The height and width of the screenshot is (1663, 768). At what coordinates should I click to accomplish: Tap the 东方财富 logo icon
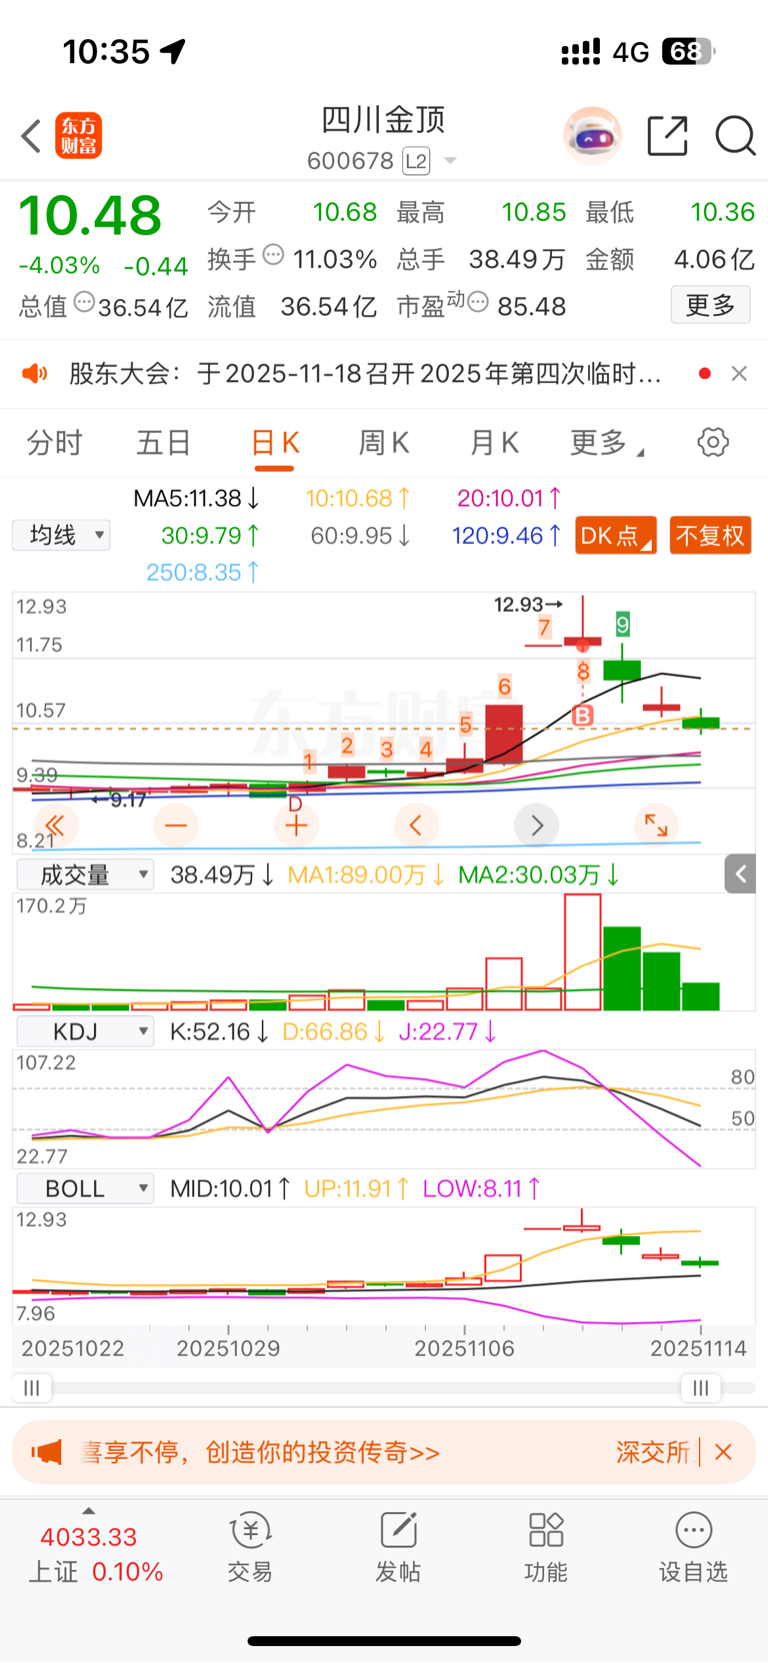79,136
